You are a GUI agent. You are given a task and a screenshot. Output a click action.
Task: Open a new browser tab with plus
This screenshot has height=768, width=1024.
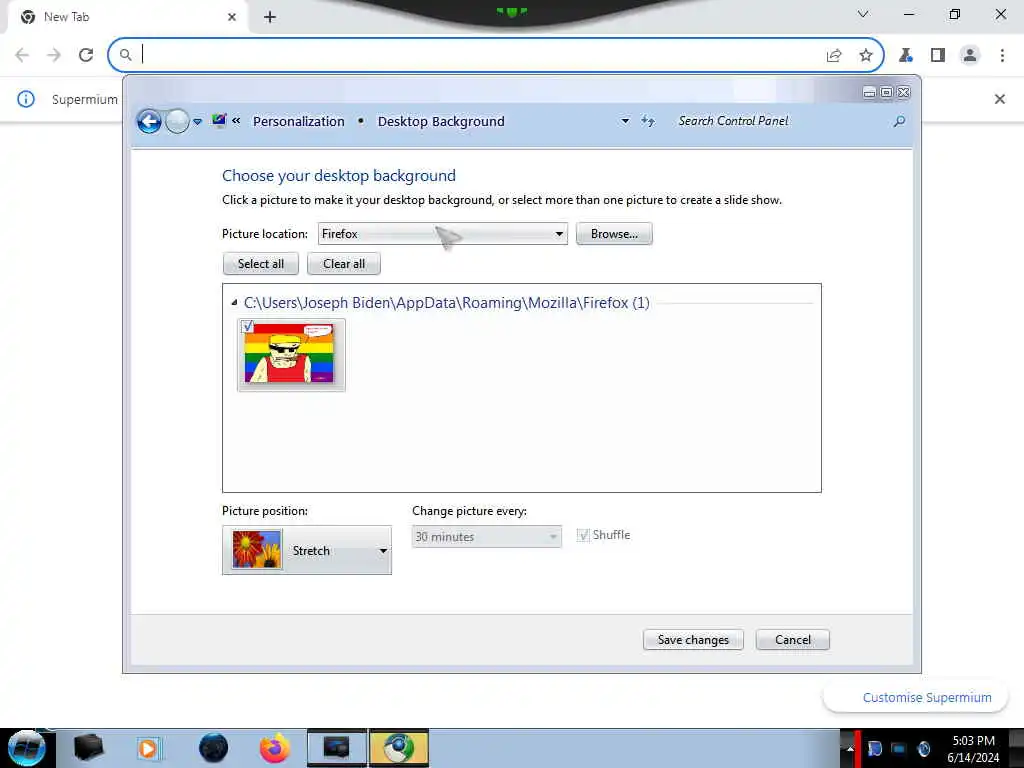pyautogui.click(x=270, y=17)
